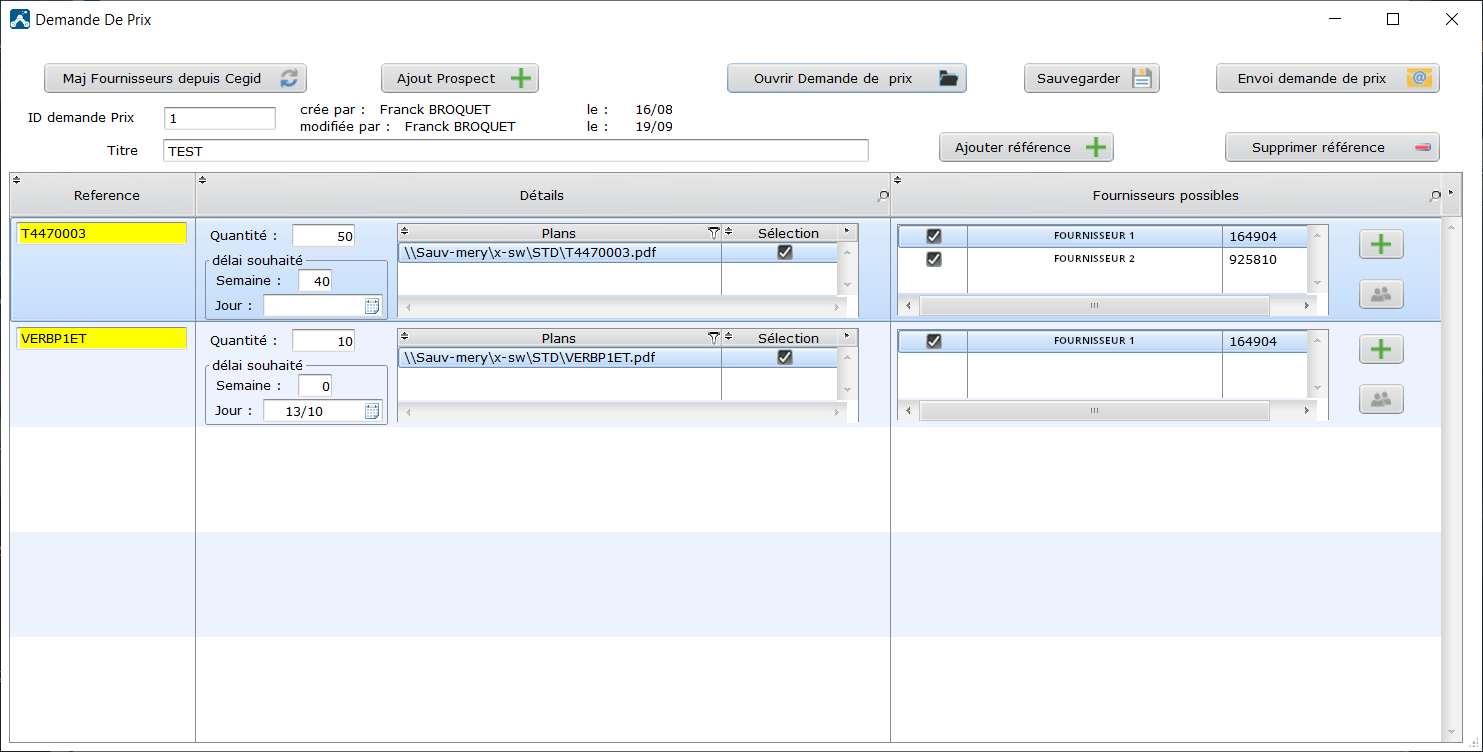Screen dimensions: 1483x752
Task: Select FOURNISSEUR 2 name cell
Action: 1094,259
